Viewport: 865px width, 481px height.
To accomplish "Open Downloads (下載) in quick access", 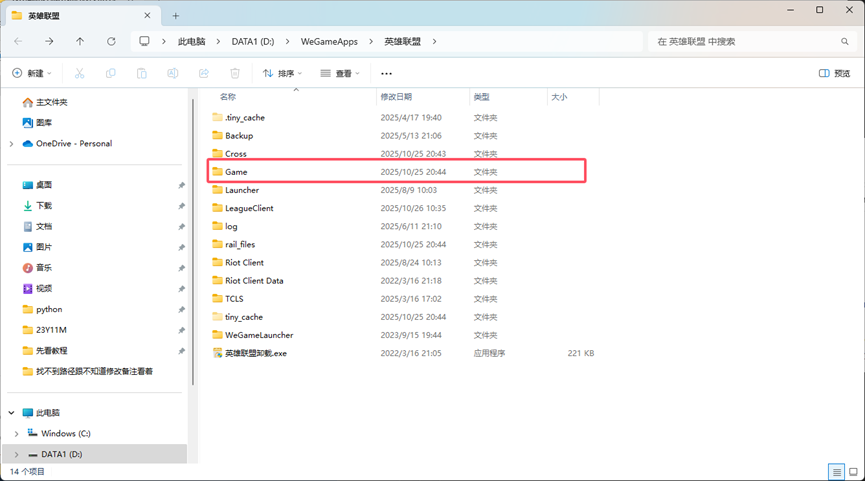I will pyautogui.click(x=37, y=206).
